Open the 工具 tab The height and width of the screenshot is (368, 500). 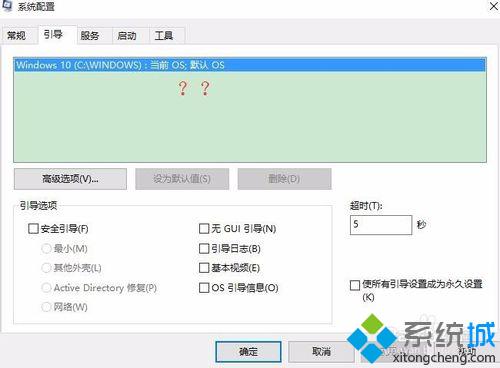tap(166, 35)
